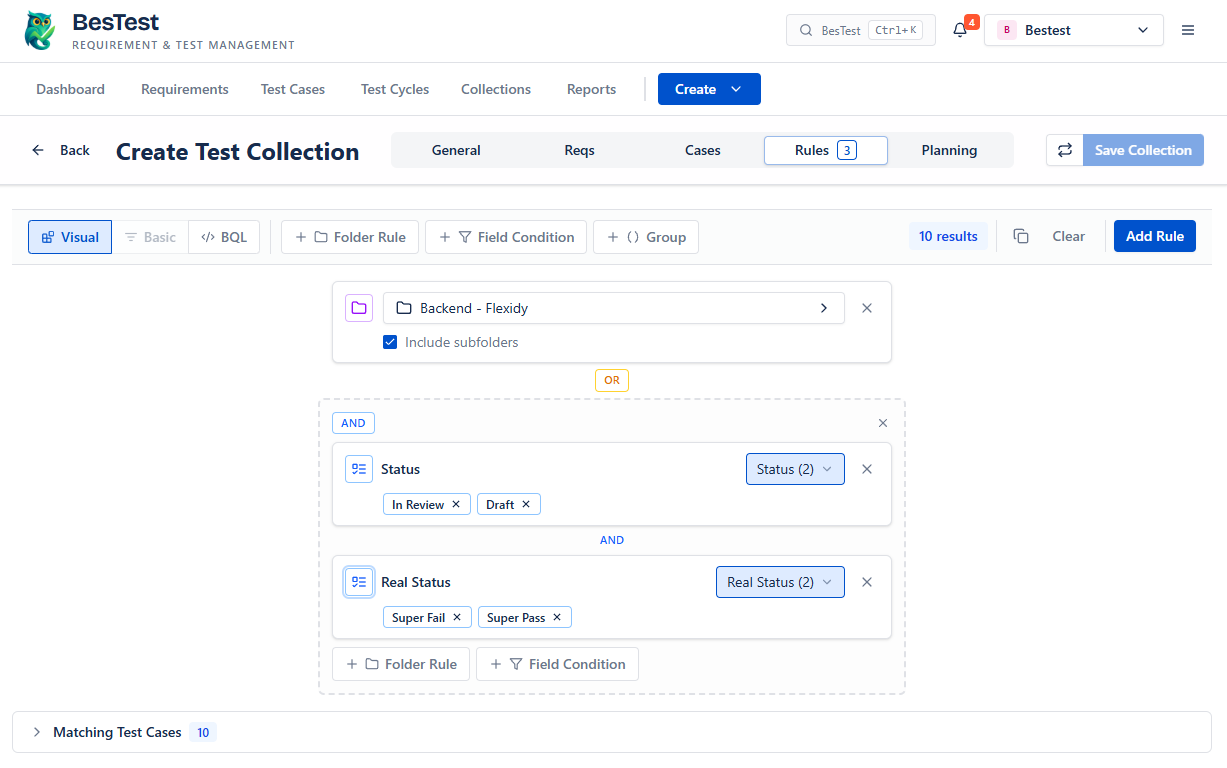The width and height of the screenshot is (1227, 768).
Task: Remove the AND group
Action: pos(883,423)
